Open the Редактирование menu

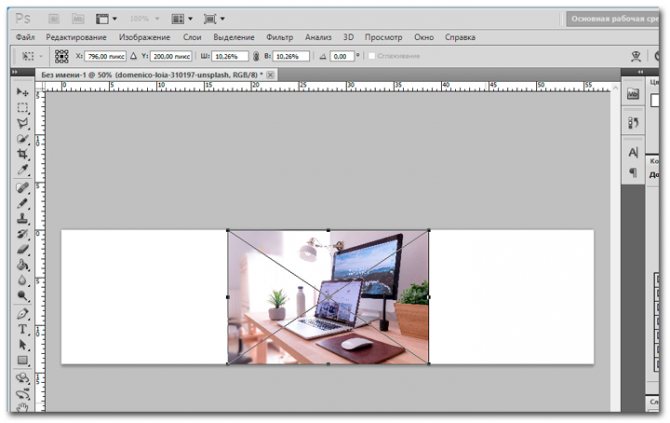tap(76, 37)
